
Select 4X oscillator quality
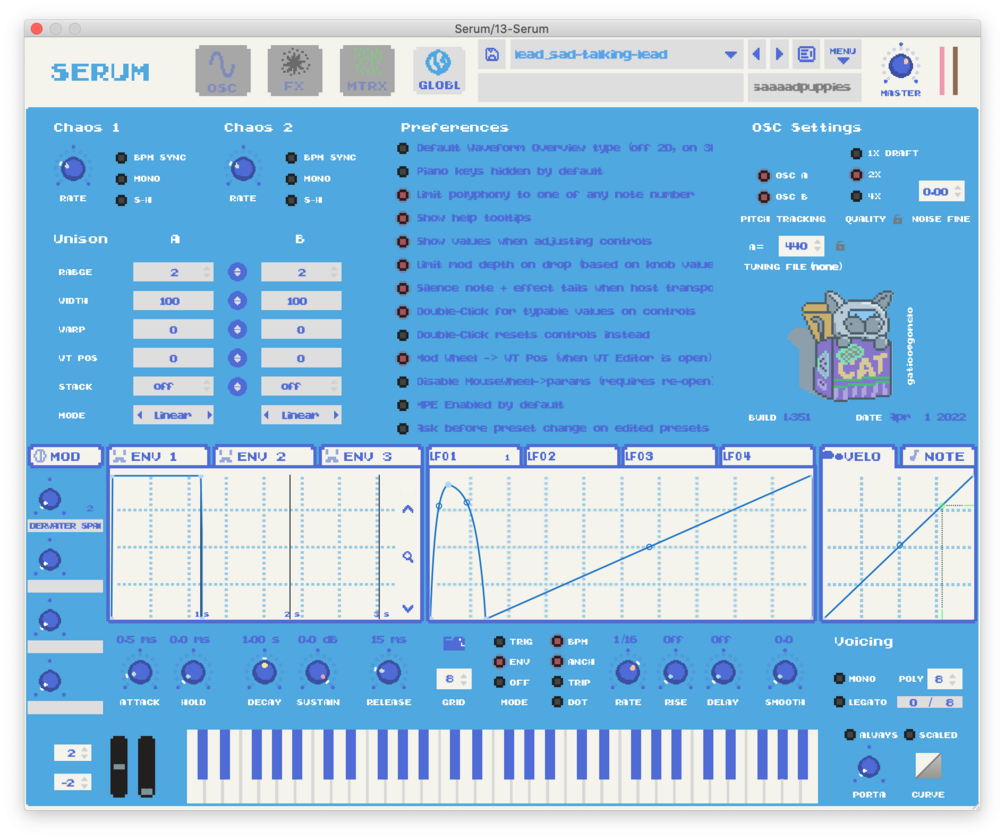coord(856,196)
